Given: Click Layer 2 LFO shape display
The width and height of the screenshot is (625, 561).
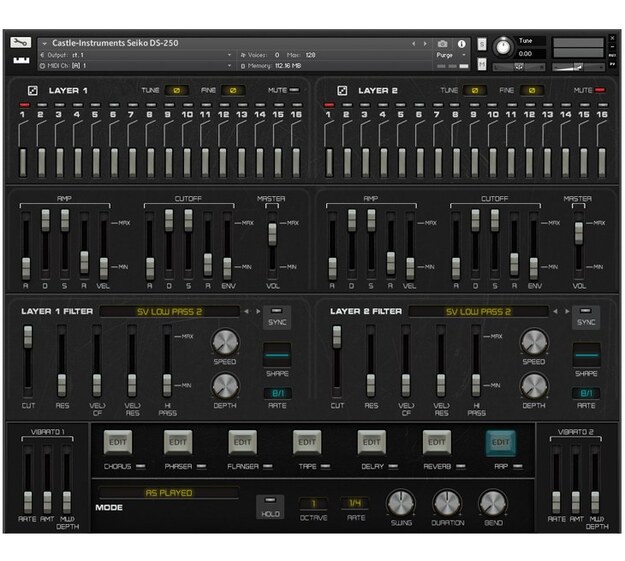Looking at the screenshot, I should (586, 355).
